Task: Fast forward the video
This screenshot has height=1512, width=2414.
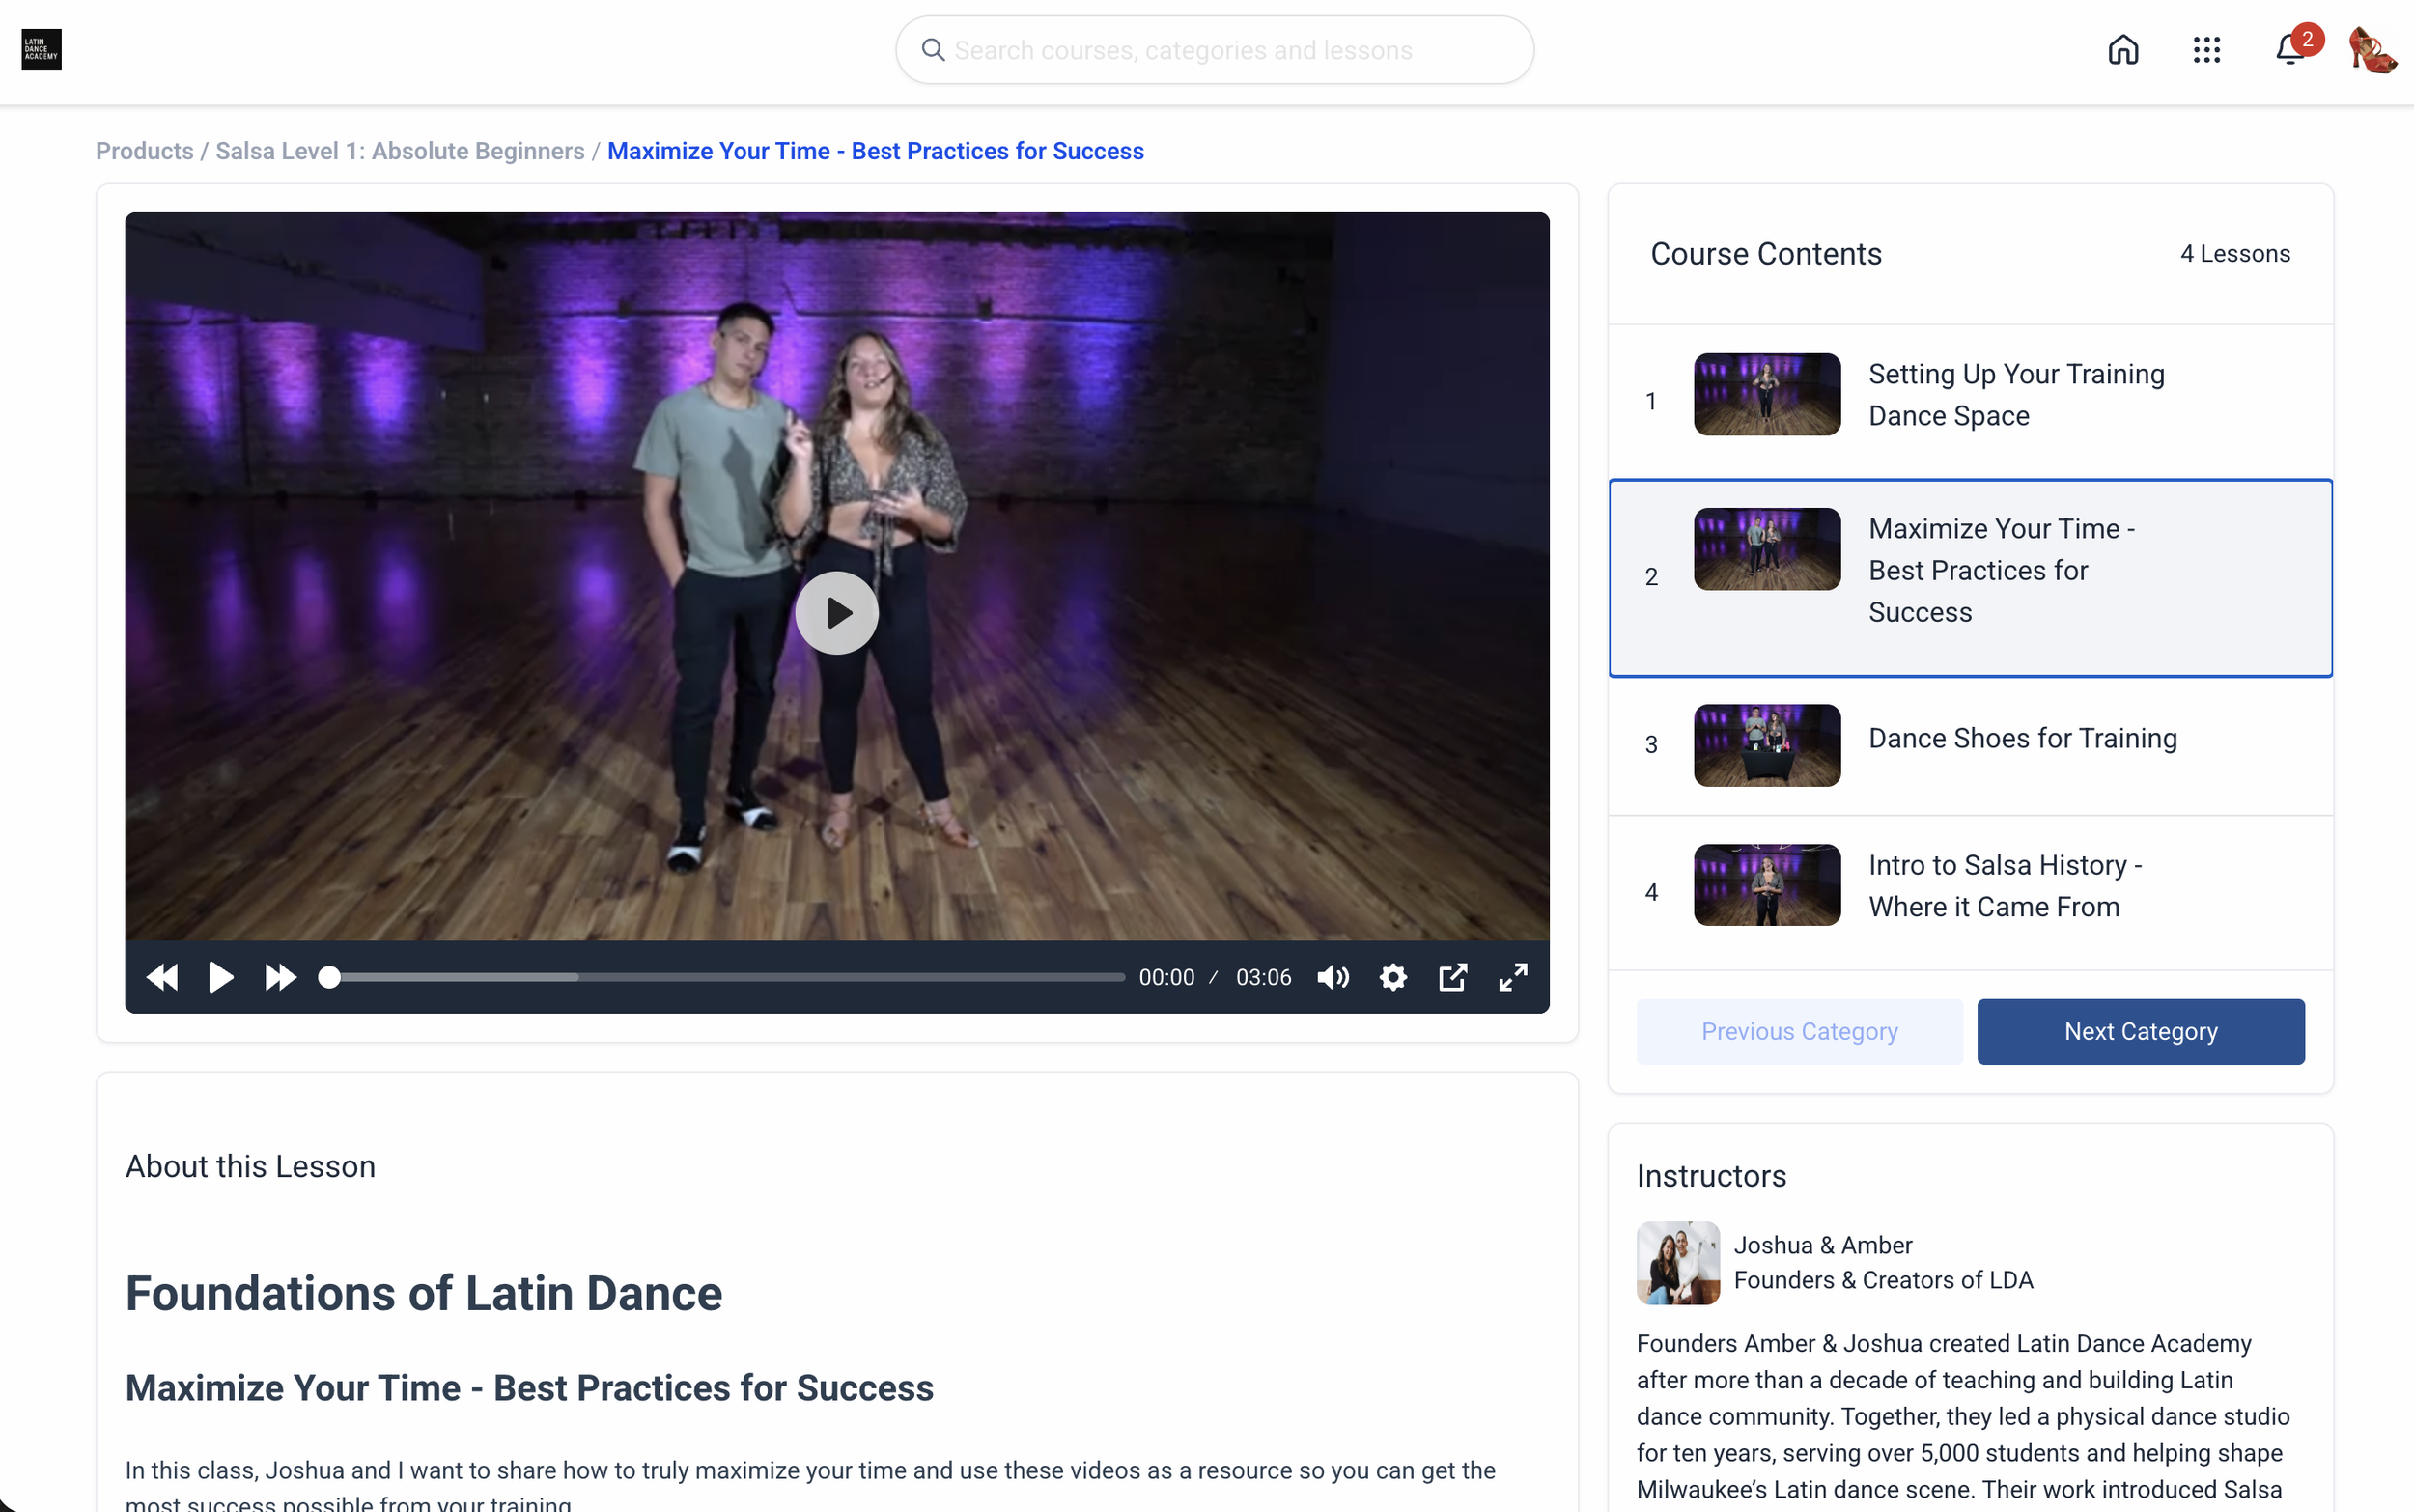Action: tap(280, 977)
